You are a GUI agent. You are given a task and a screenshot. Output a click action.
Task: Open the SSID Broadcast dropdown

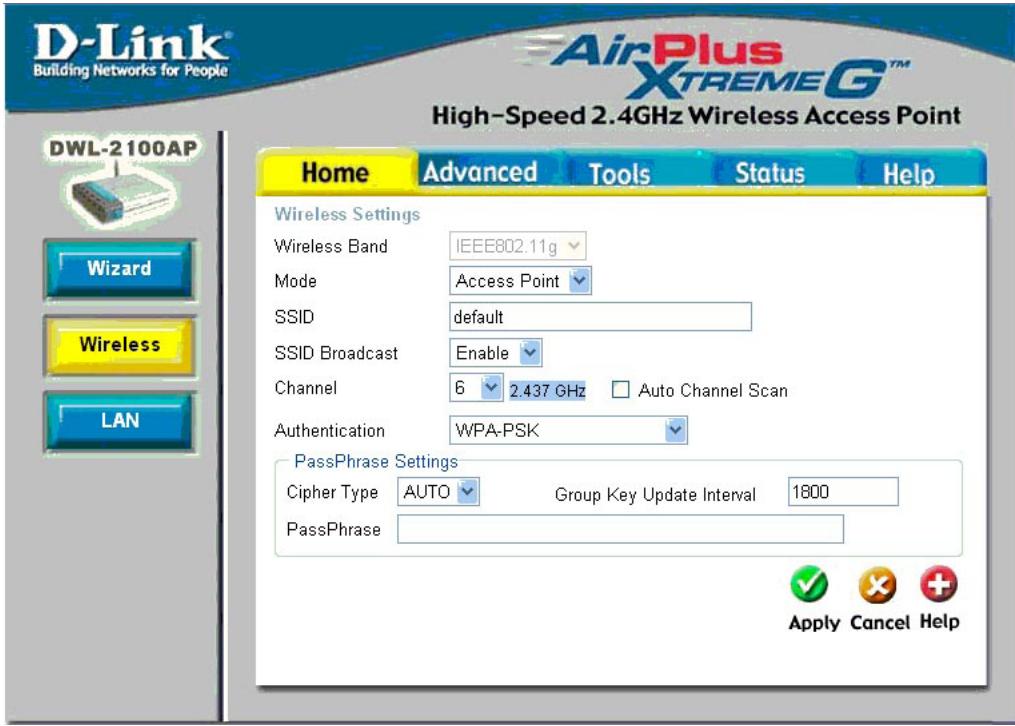pyautogui.click(x=495, y=353)
